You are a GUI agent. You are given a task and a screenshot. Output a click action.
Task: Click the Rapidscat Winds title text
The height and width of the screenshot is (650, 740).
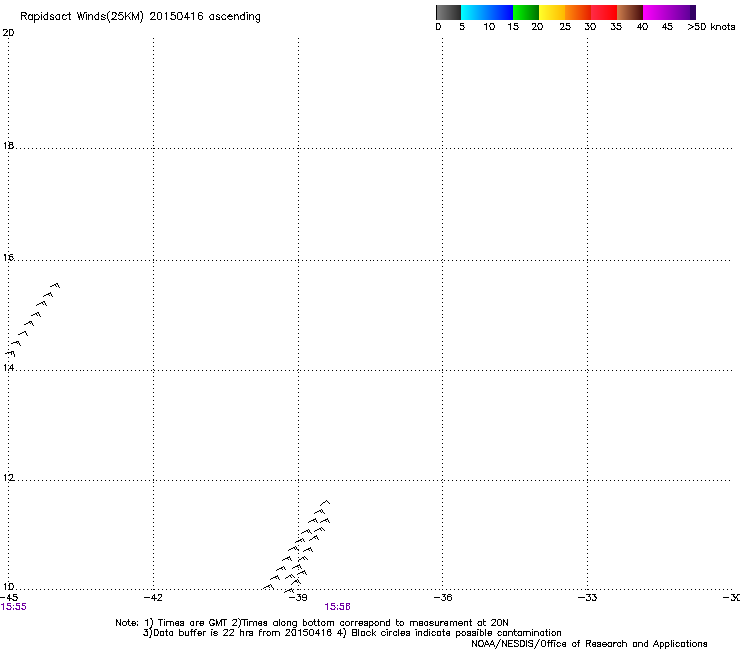click(x=140, y=16)
